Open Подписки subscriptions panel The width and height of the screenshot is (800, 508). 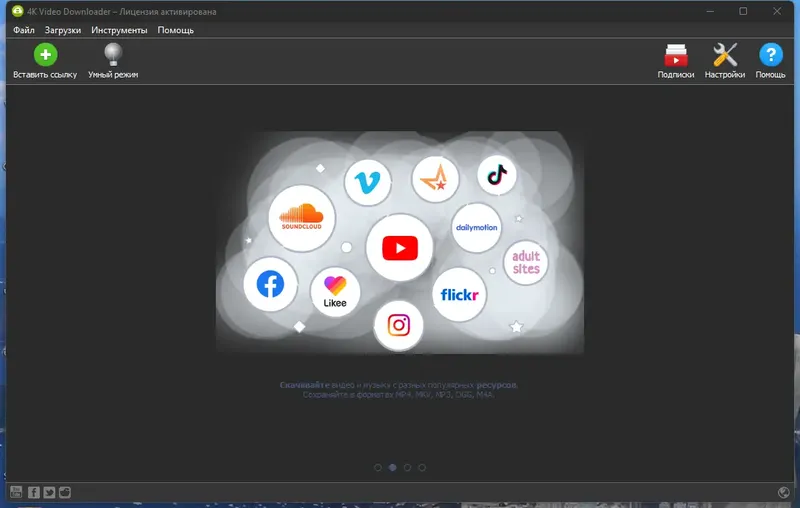[676, 61]
